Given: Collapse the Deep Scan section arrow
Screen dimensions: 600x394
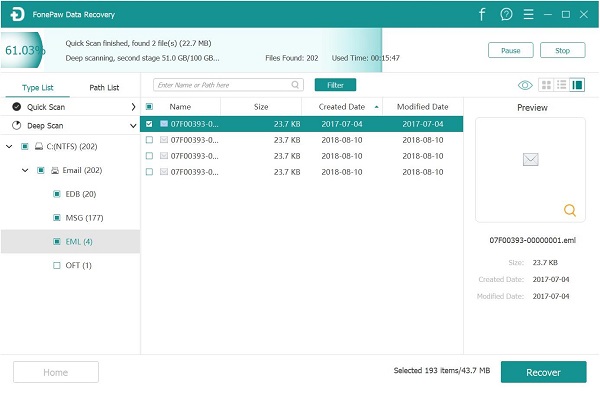Looking at the screenshot, I should point(133,125).
